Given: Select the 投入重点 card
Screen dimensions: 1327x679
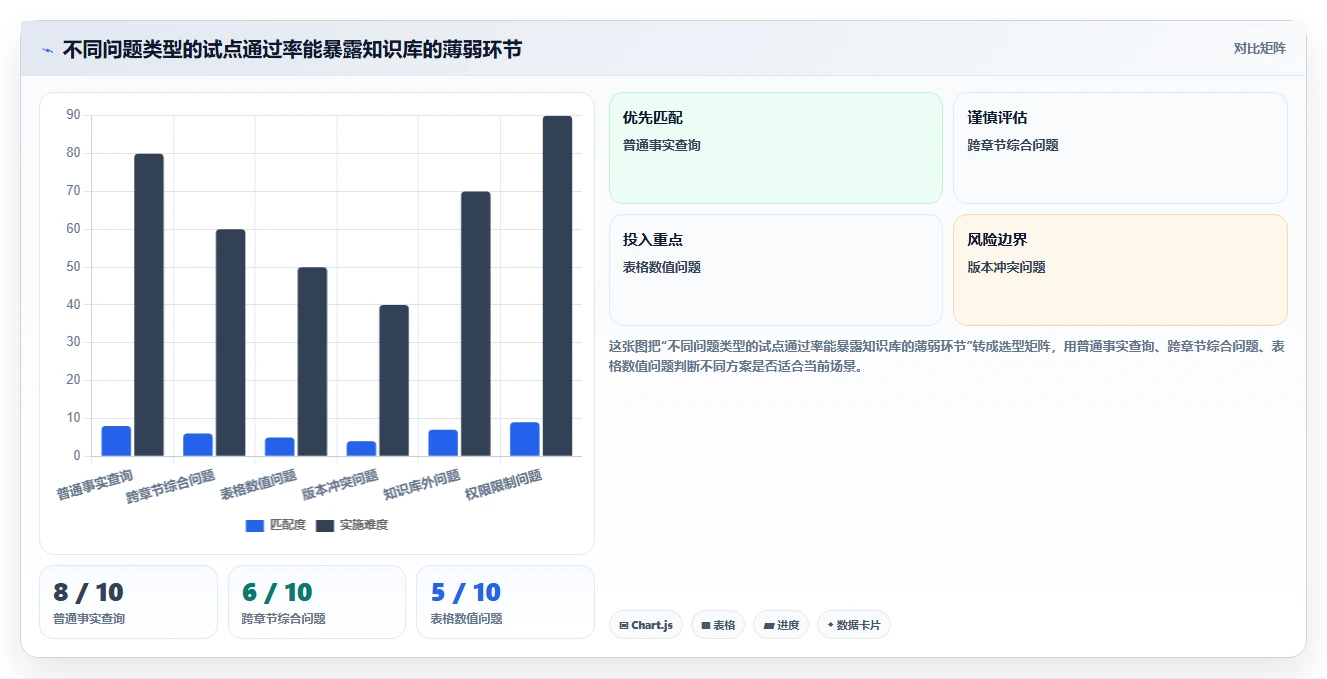Looking at the screenshot, I should (x=775, y=270).
